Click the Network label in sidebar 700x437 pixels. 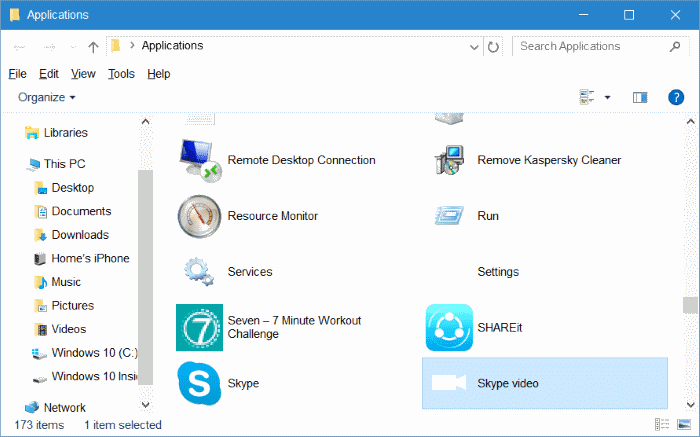coord(65,408)
